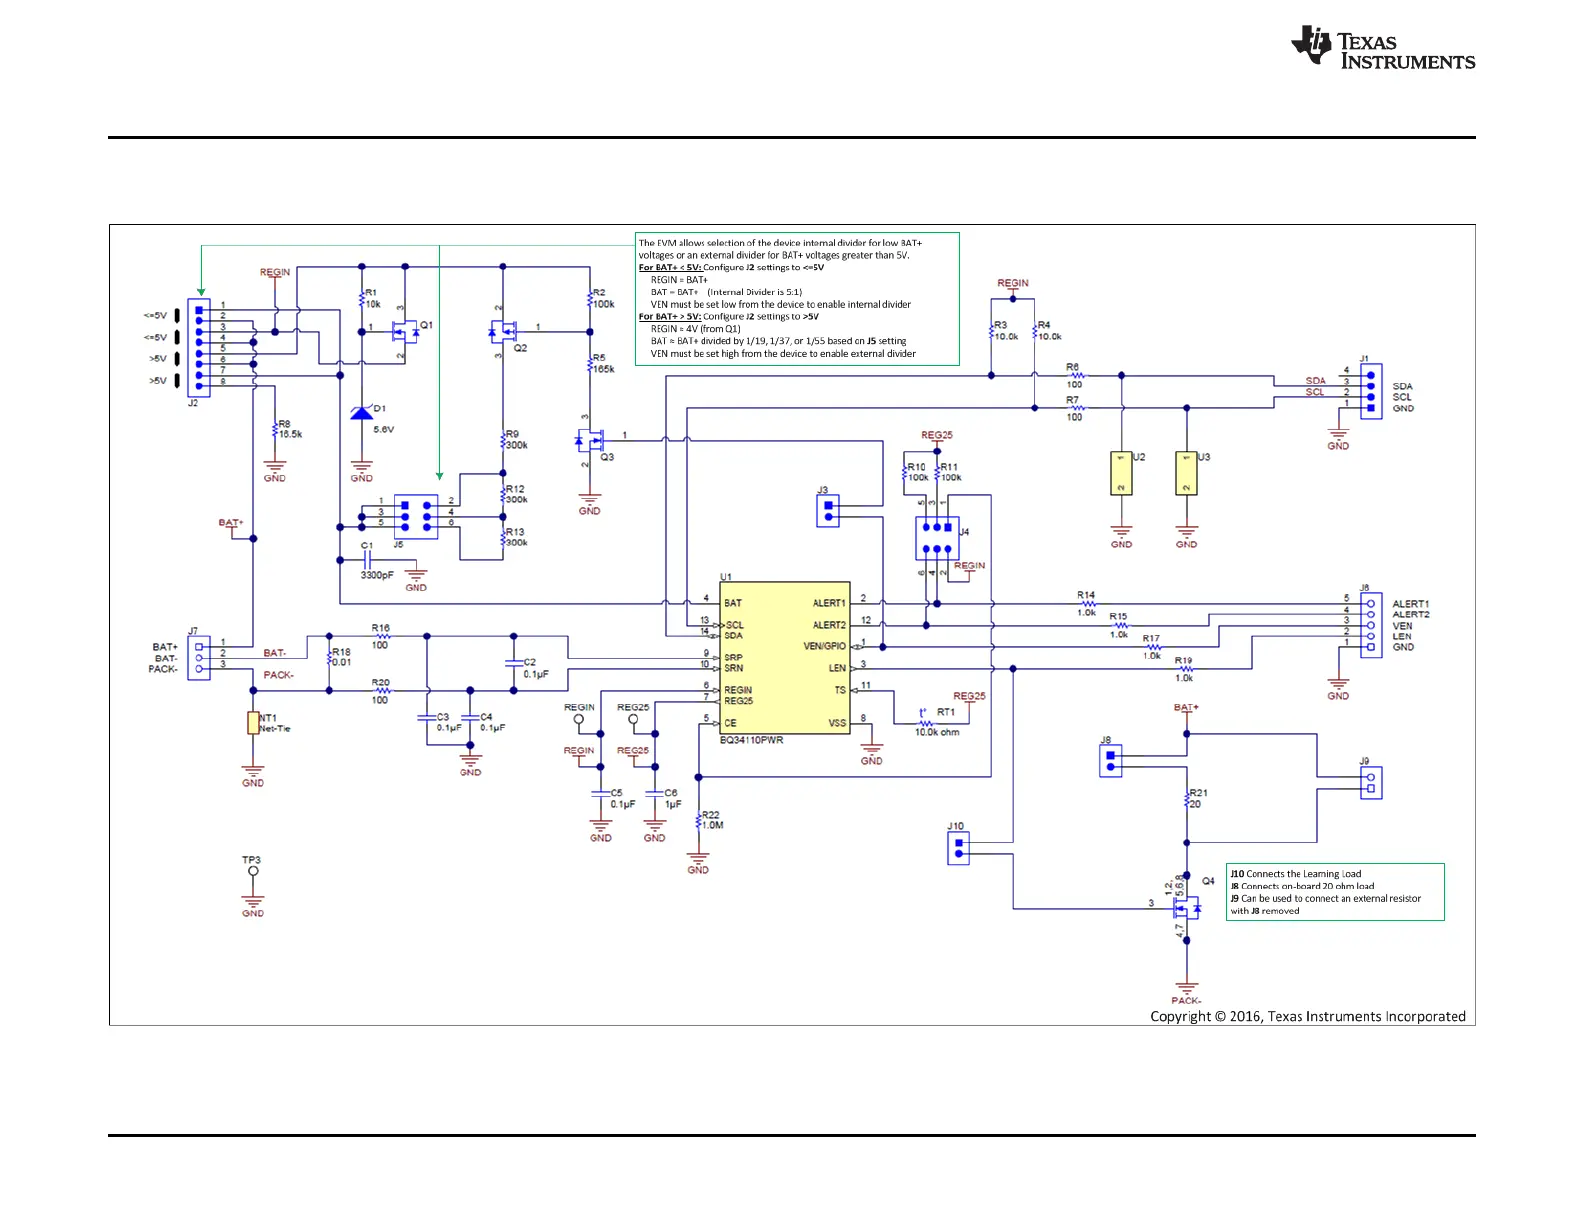This screenshot has height=1224, width=1584.
Task: Select the R4 10.0k pull-up resistor
Action: pyautogui.click(x=1034, y=331)
